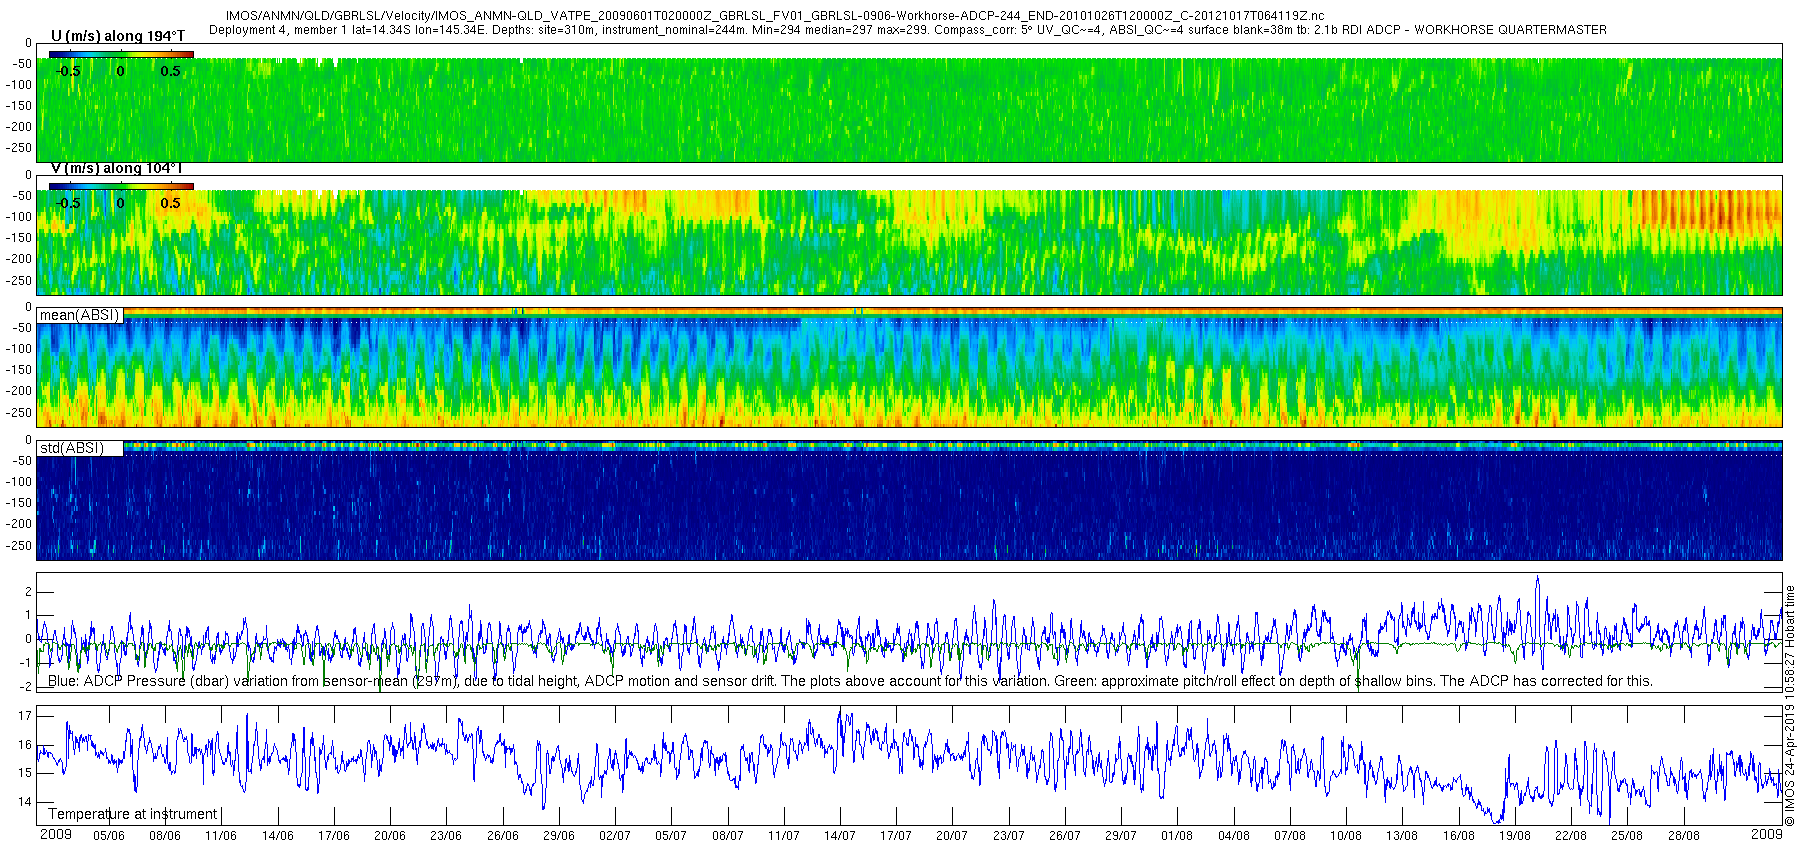This screenshot has width=1800, height=850.
Task: Click the 17/07 date tick label
Action: click(896, 836)
